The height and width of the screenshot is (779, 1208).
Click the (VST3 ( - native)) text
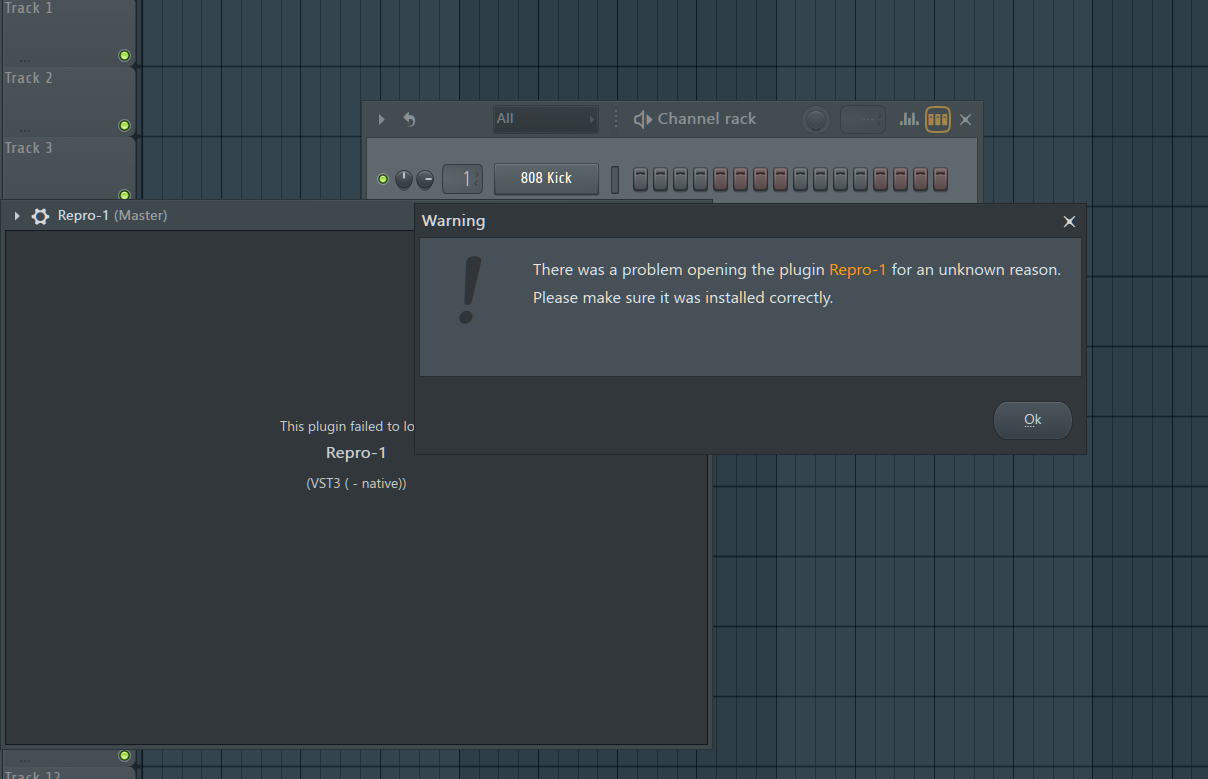(x=356, y=483)
